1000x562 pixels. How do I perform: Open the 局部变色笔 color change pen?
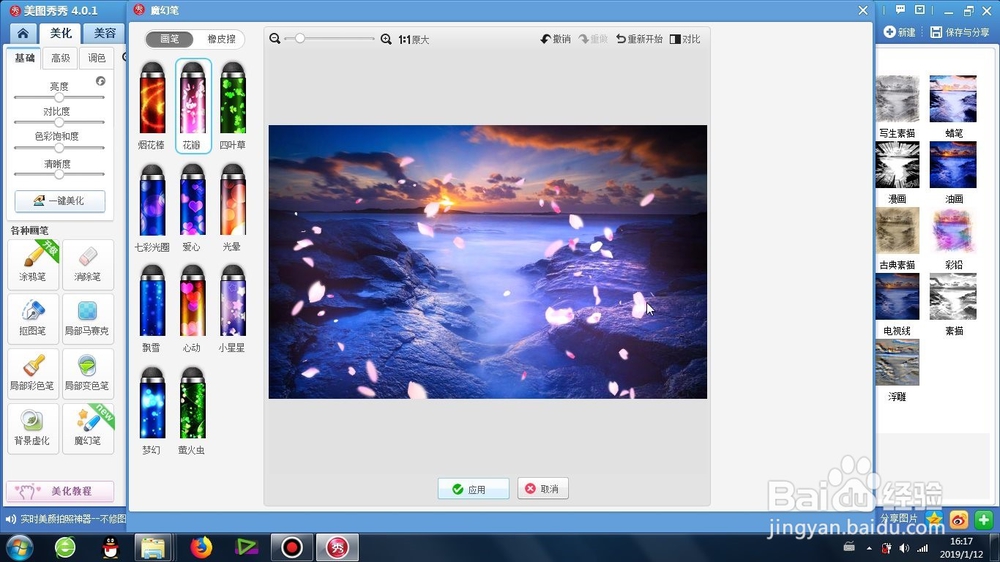point(88,373)
